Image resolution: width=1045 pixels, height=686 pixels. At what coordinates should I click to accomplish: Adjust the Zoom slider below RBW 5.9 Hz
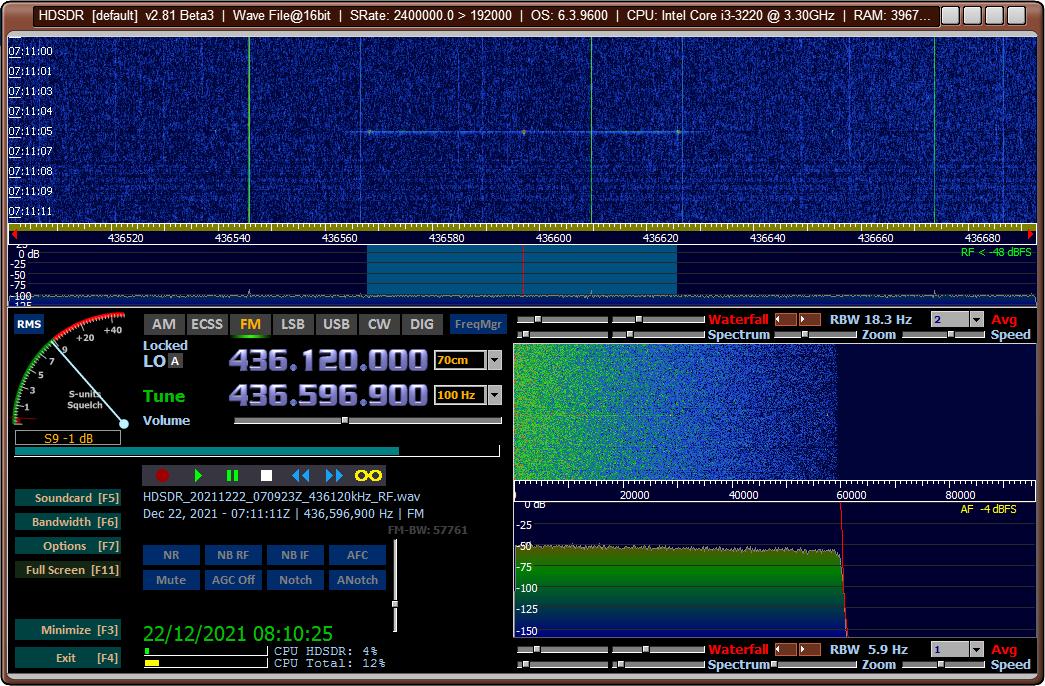pos(815,665)
